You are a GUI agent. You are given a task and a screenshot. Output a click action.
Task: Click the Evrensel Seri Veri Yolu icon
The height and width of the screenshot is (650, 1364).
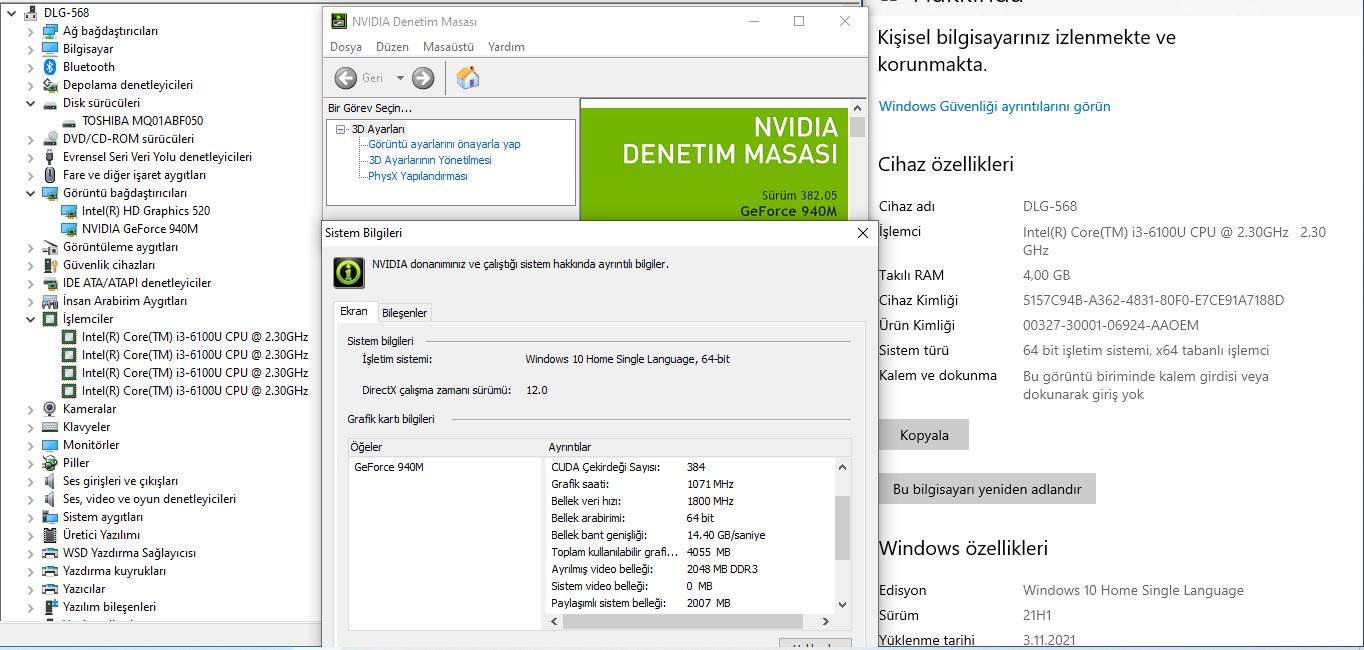pos(50,157)
